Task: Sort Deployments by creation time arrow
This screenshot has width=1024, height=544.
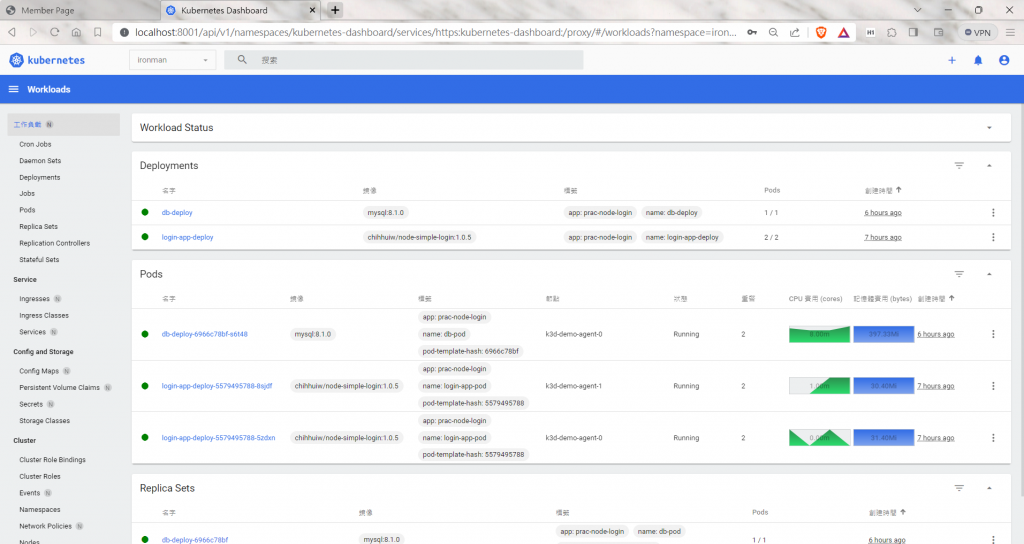Action: tap(899, 190)
